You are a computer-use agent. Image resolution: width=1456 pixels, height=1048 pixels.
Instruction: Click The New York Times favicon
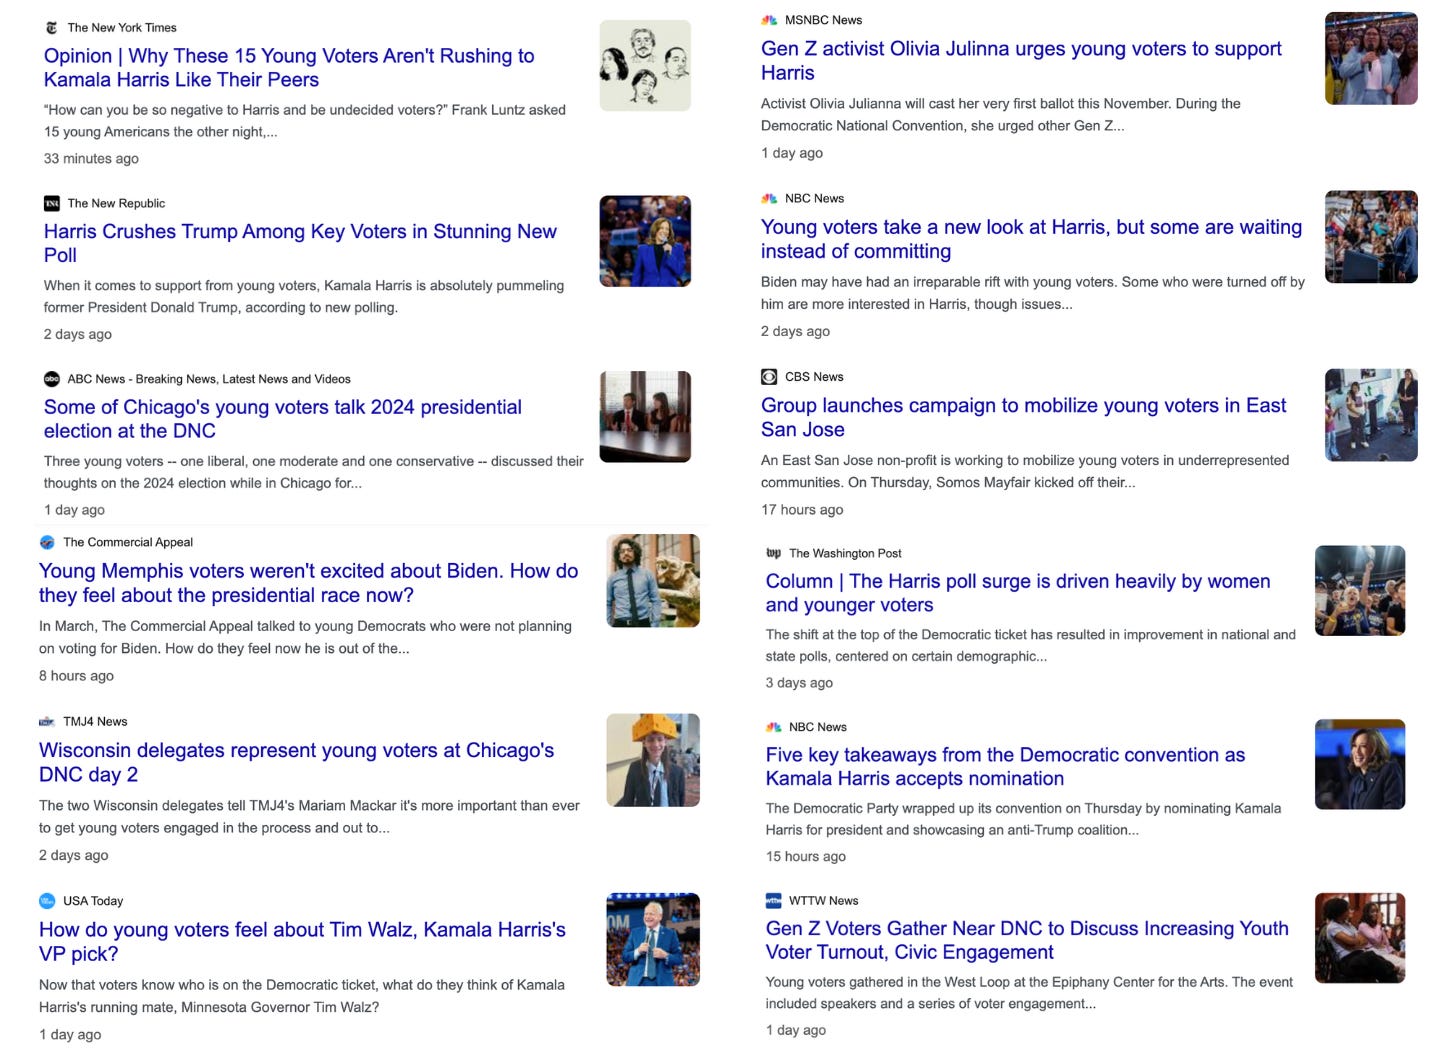[52, 28]
